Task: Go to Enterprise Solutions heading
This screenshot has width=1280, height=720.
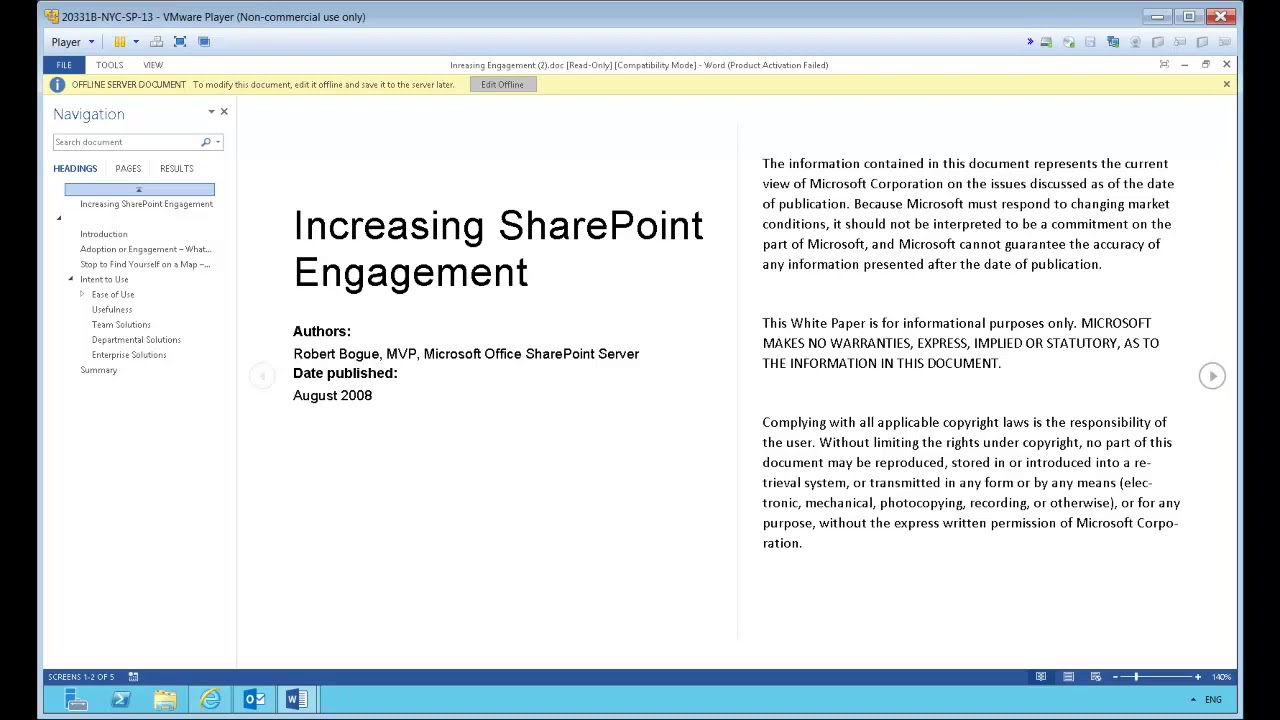Action: point(129,355)
